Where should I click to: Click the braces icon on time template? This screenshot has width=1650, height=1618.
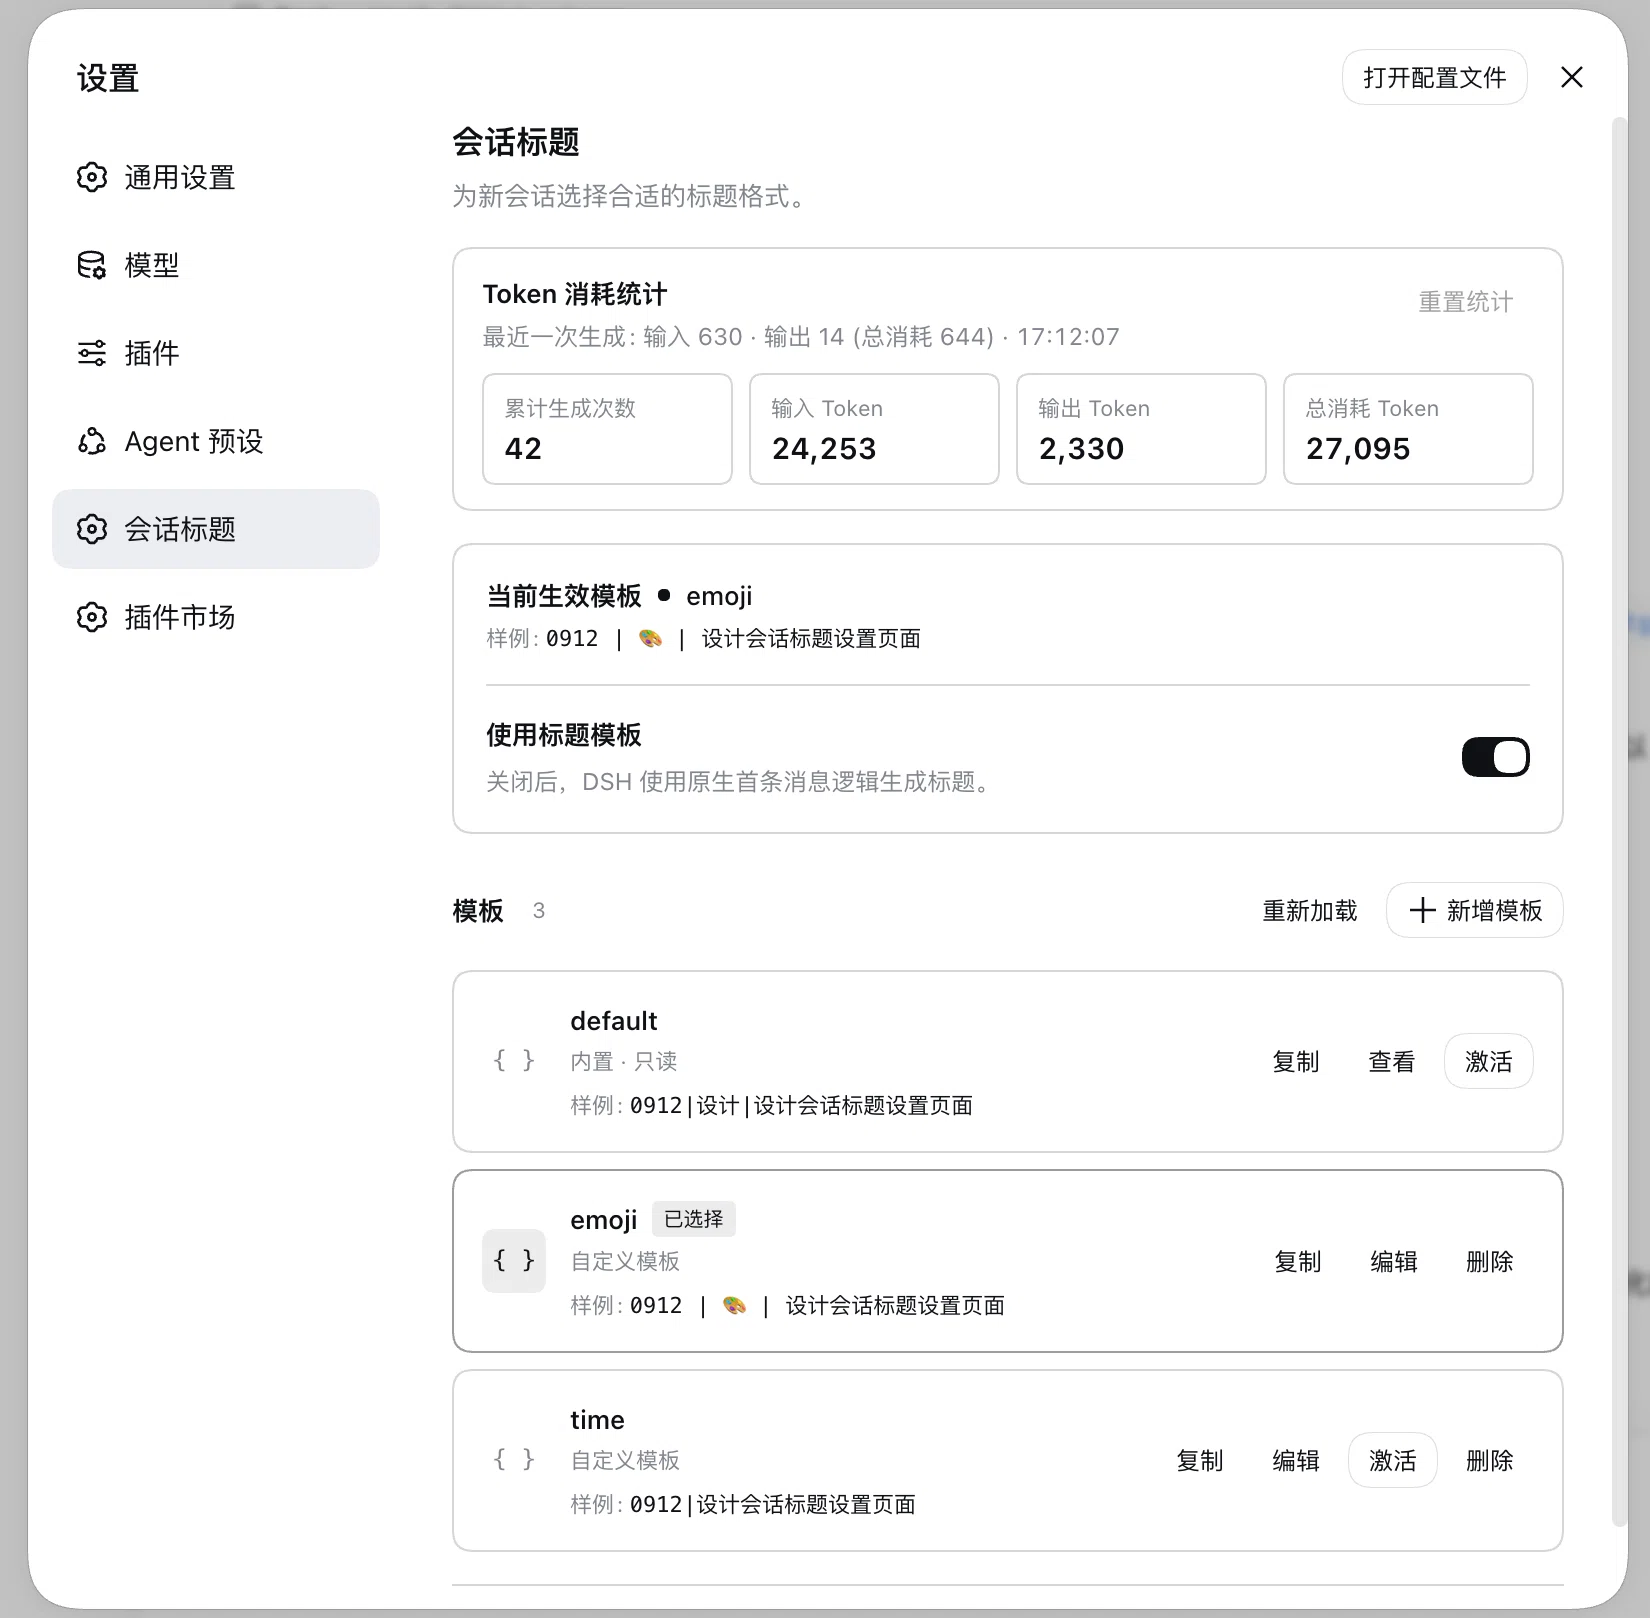coord(514,1460)
